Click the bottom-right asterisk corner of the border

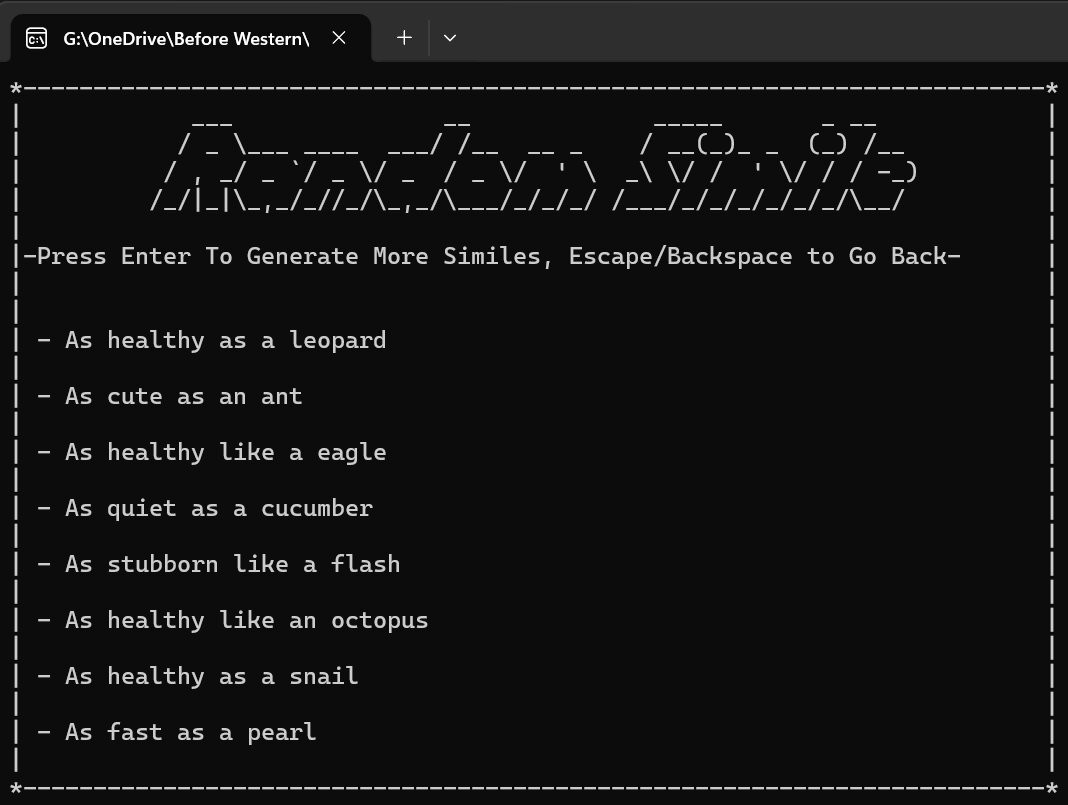[1052, 788]
